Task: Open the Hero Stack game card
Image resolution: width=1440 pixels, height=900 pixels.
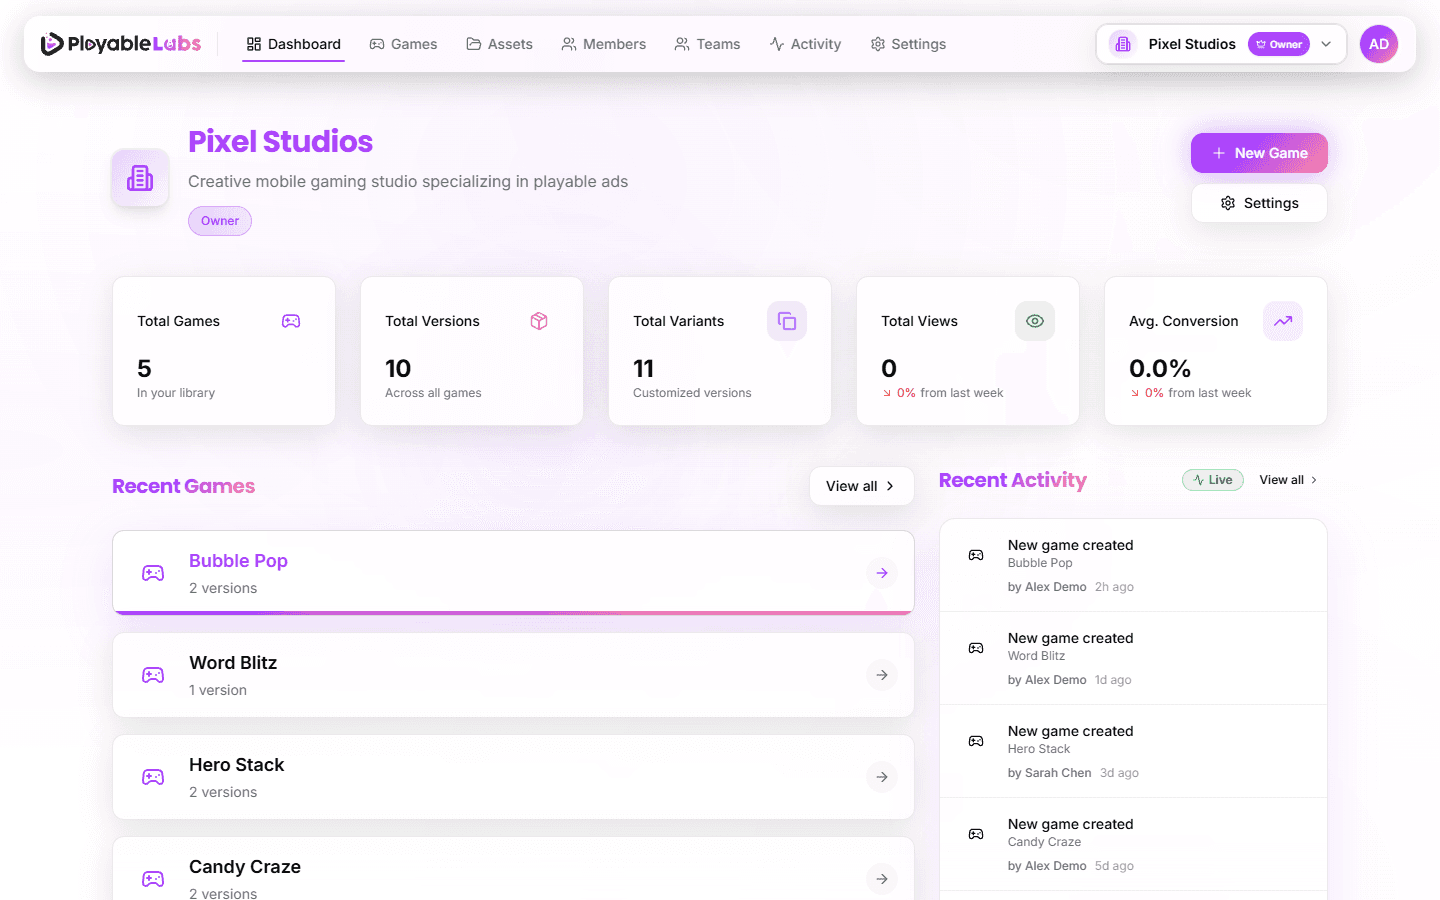Action: 513,777
